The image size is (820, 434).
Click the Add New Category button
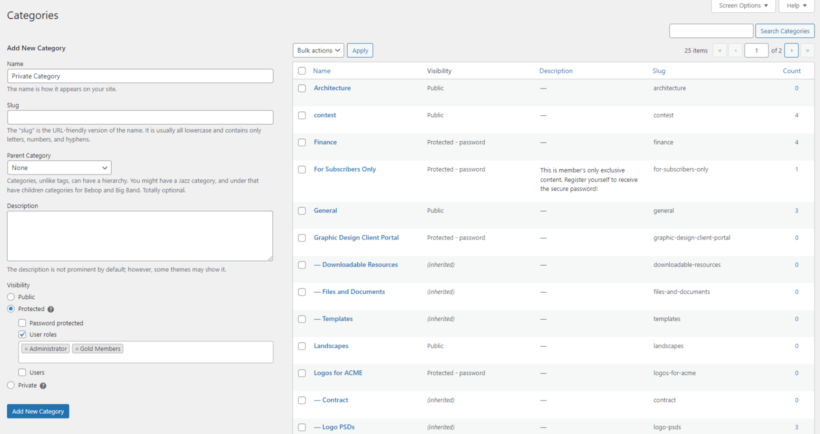[38, 411]
